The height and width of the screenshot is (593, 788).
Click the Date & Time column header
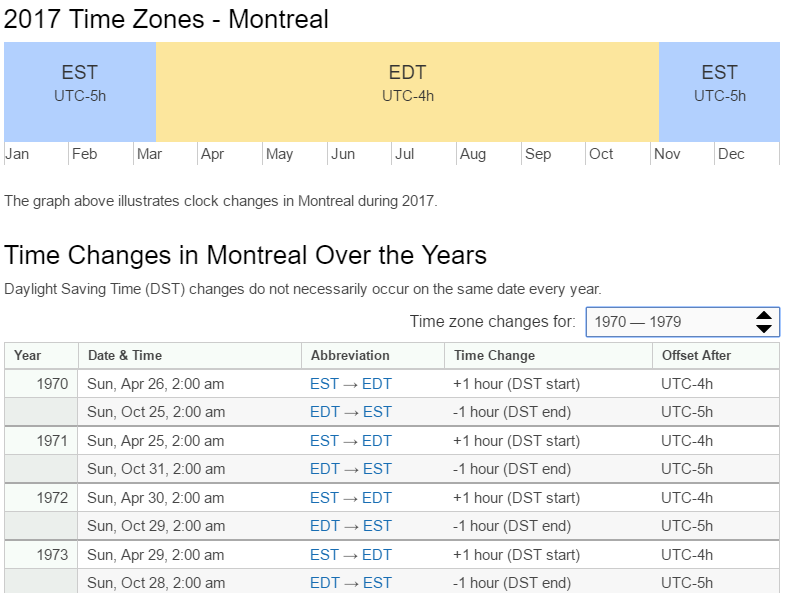click(125, 355)
